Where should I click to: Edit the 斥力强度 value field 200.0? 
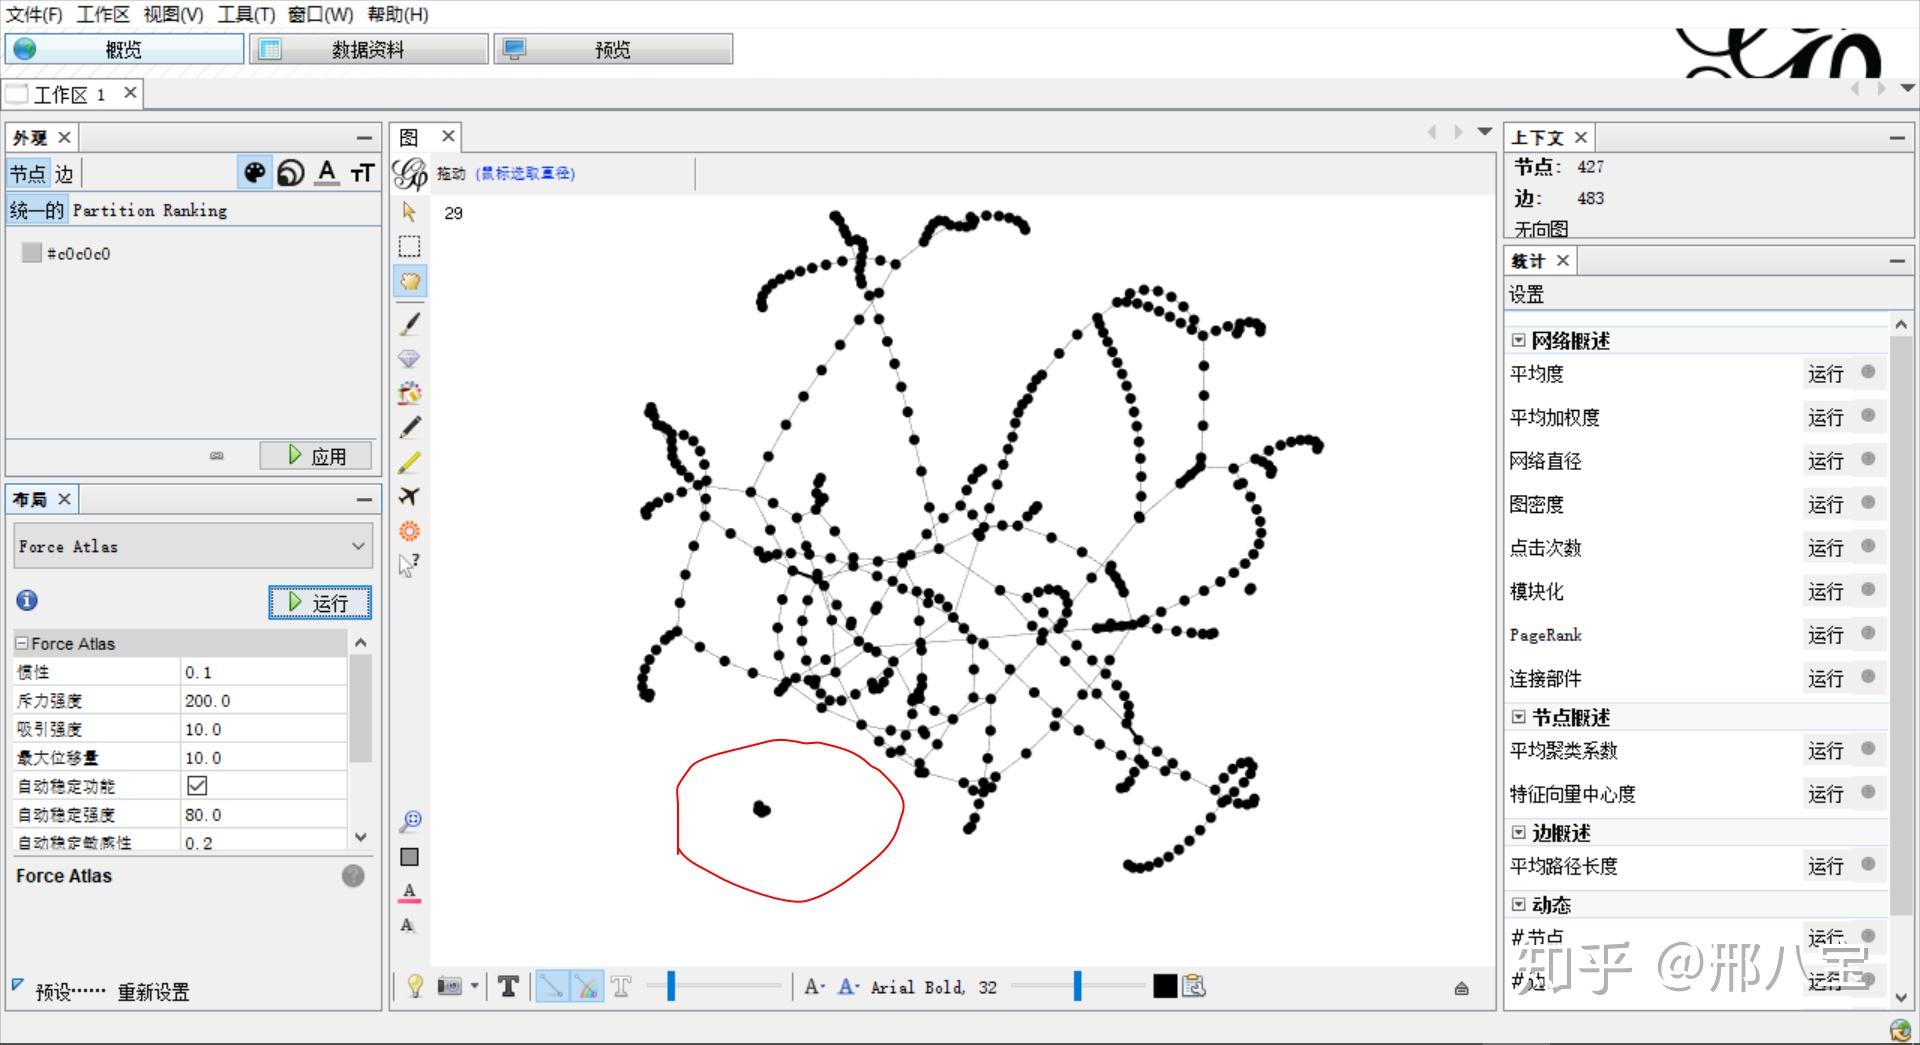[x=263, y=701]
